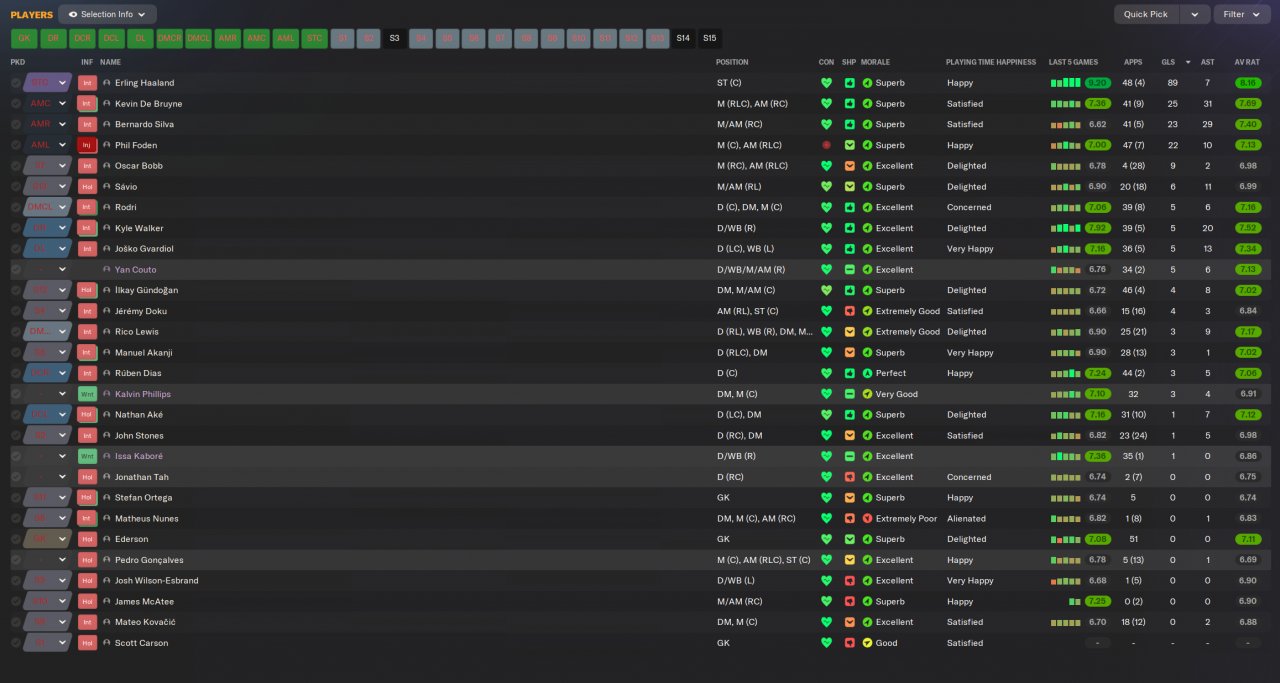
Task: Sort by the GLS column header
Action: click(x=1168, y=62)
